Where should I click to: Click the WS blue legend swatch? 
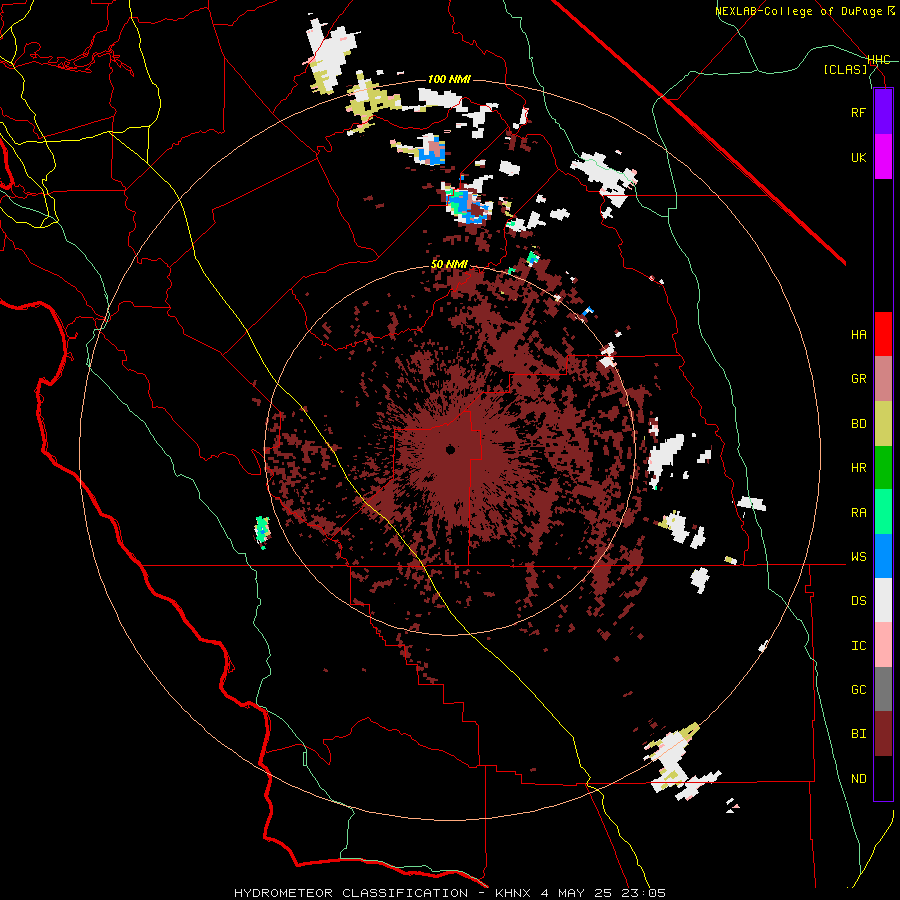coord(883,556)
